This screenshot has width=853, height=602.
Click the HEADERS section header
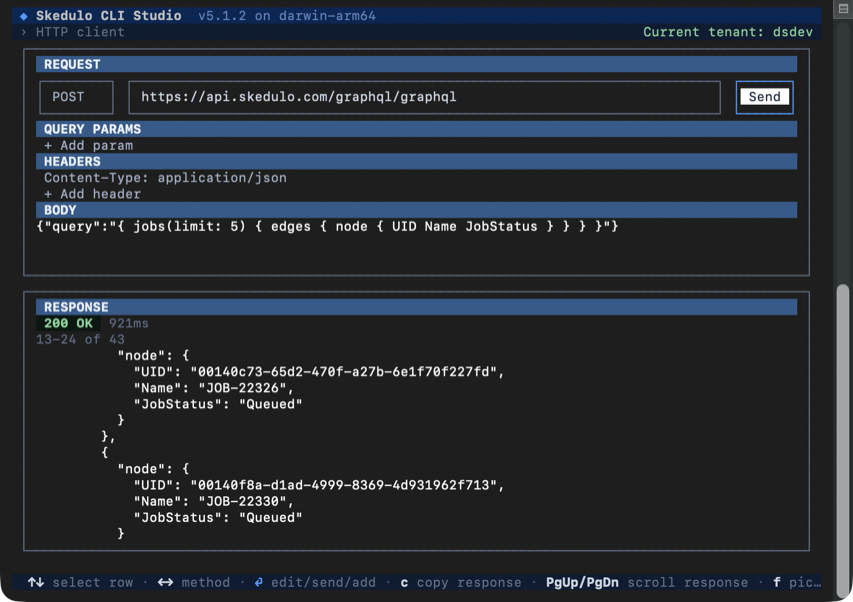pos(416,162)
